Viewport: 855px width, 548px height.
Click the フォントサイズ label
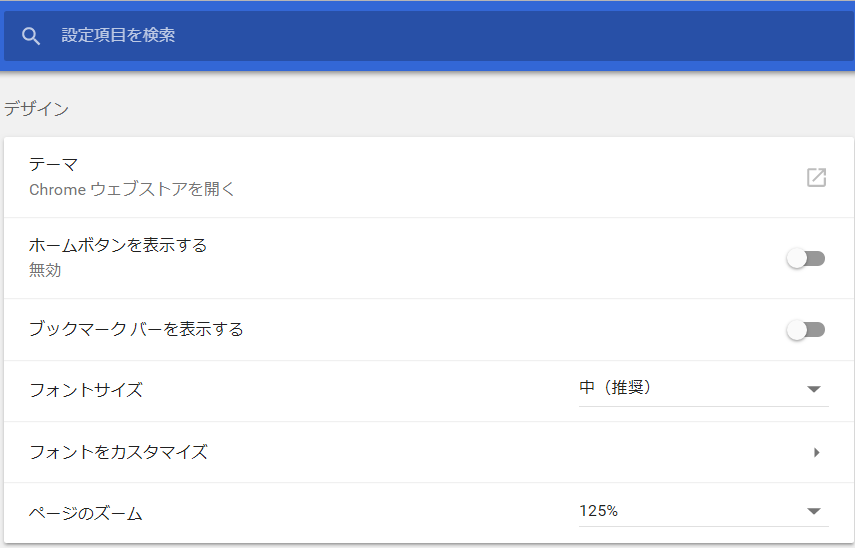[x=86, y=390]
